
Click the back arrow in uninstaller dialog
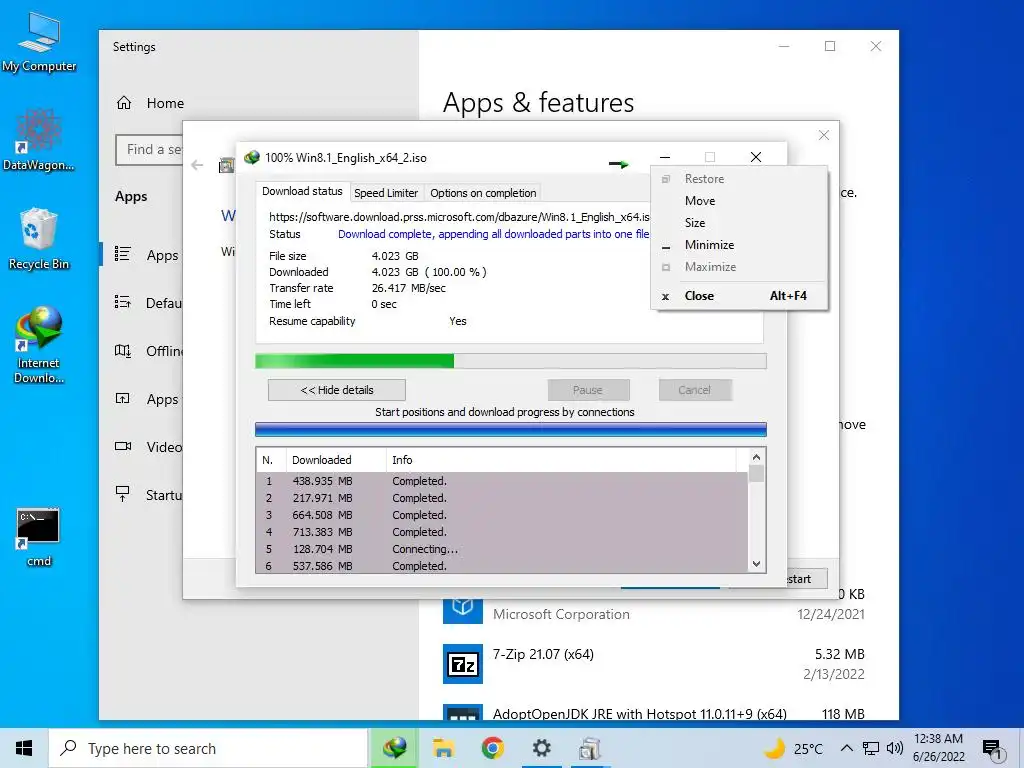tap(197, 165)
